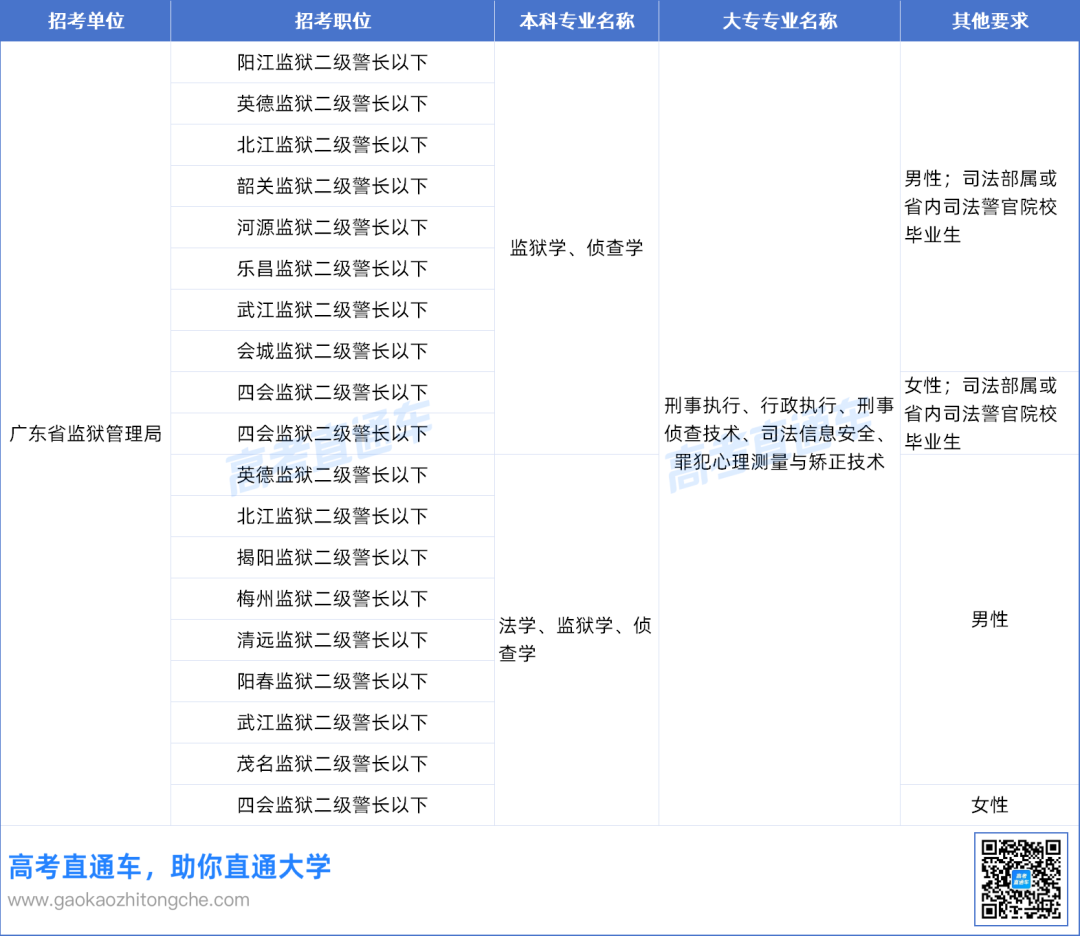Click the 河源监狱二级警长以下 row
1080x936 pixels.
coord(332,227)
